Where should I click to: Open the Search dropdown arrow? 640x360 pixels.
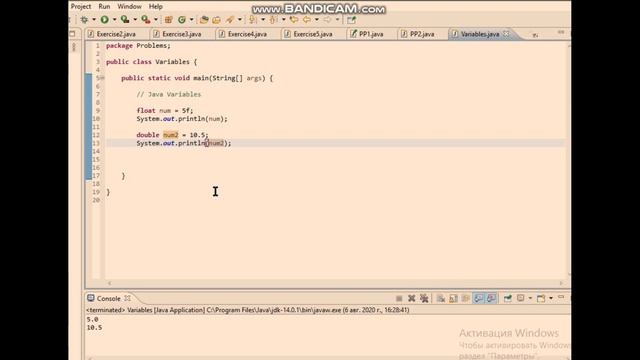tap(240, 20)
